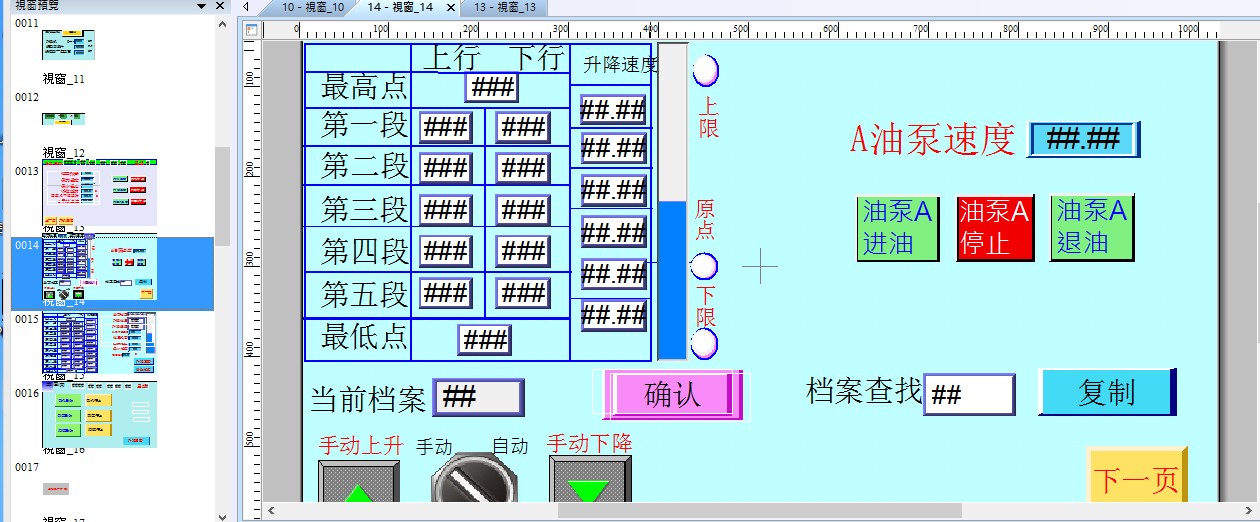Switch to the 13 - 視窗_13 tab
1260x522 pixels.
pyautogui.click(x=504, y=7)
